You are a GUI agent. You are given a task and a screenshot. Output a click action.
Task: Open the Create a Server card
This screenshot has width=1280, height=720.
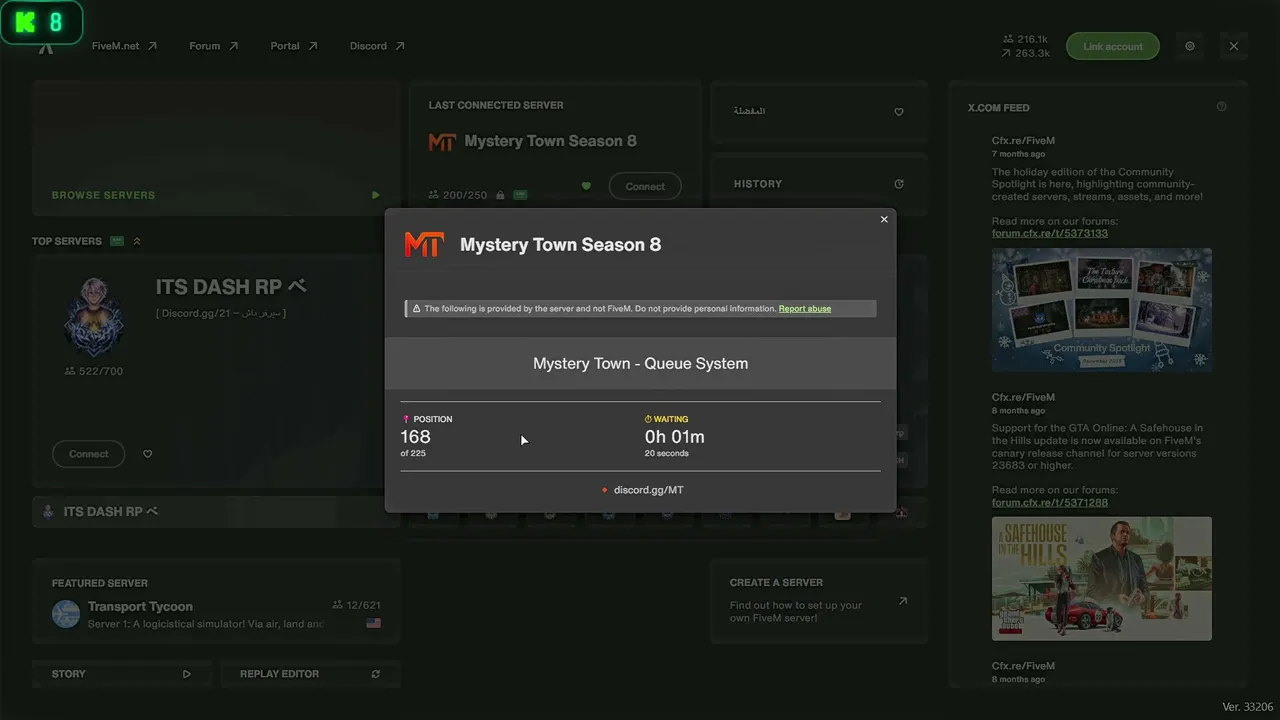point(819,602)
